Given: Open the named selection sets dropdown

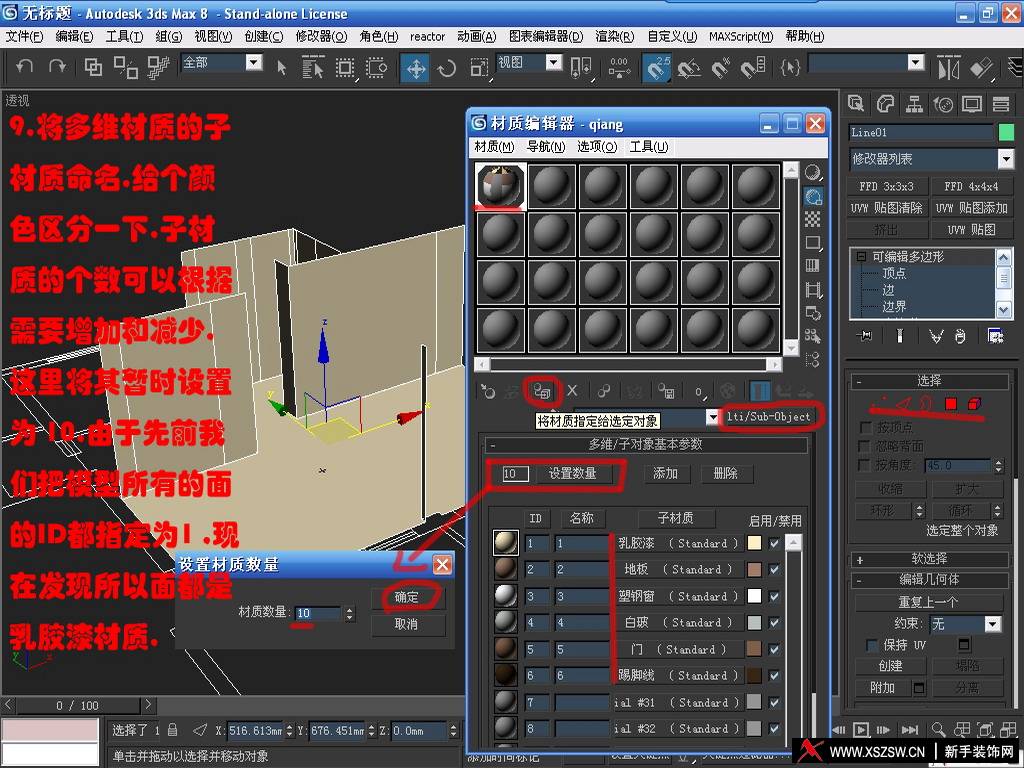Looking at the screenshot, I should [916, 62].
